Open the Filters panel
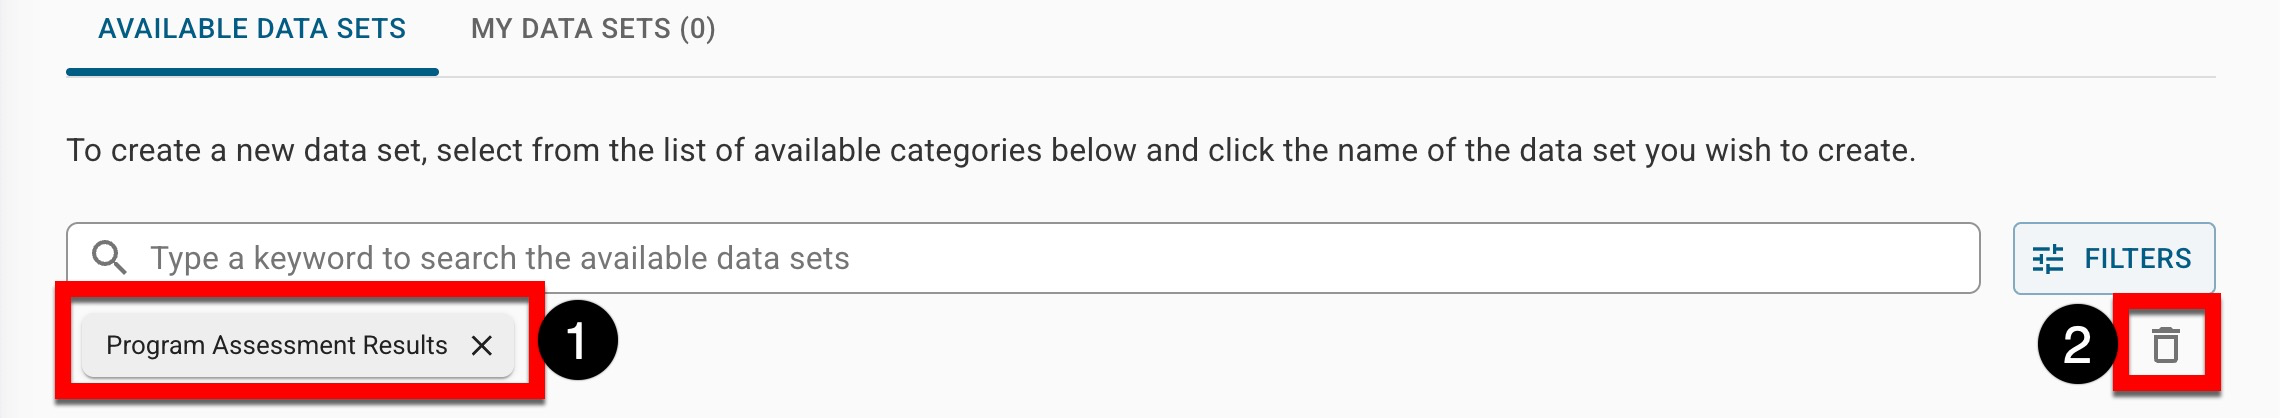Image resolution: width=2280 pixels, height=418 pixels. coord(2113,258)
